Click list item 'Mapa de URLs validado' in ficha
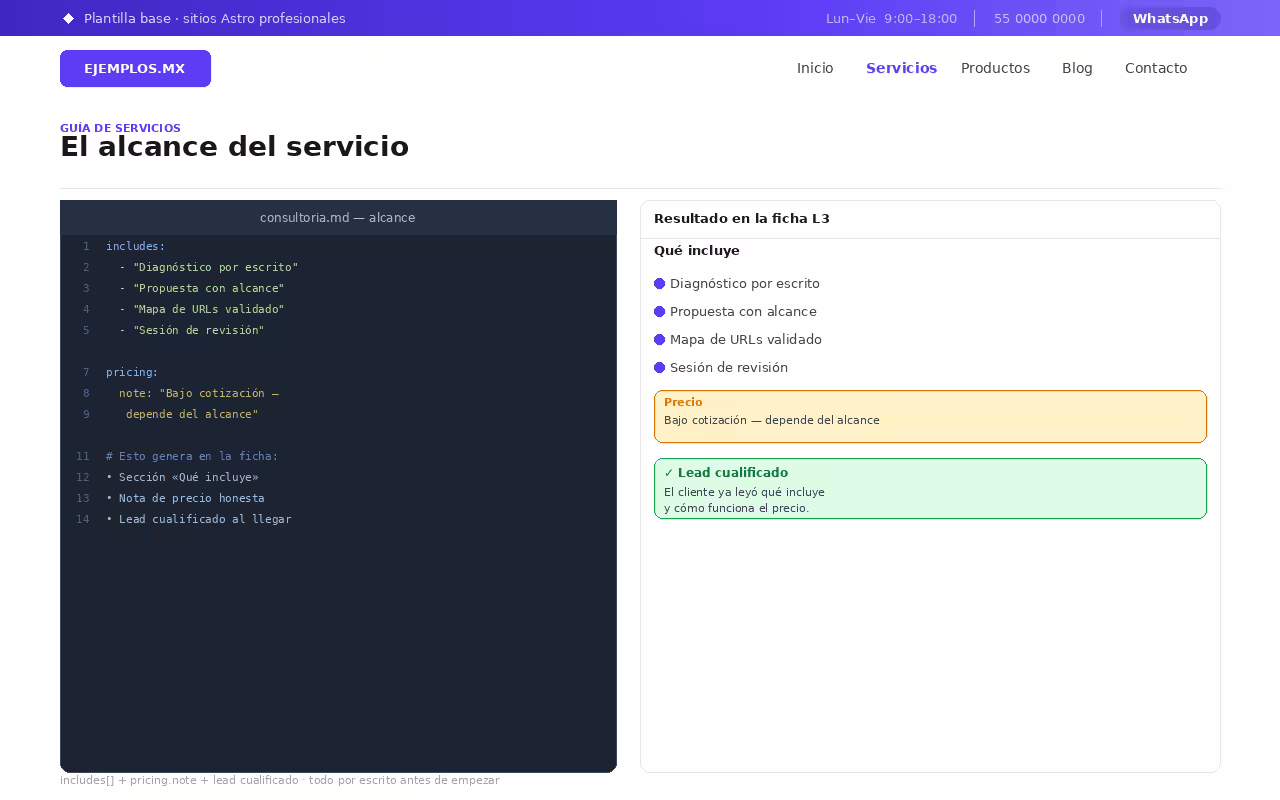This screenshot has width=1280, height=800. [746, 340]
